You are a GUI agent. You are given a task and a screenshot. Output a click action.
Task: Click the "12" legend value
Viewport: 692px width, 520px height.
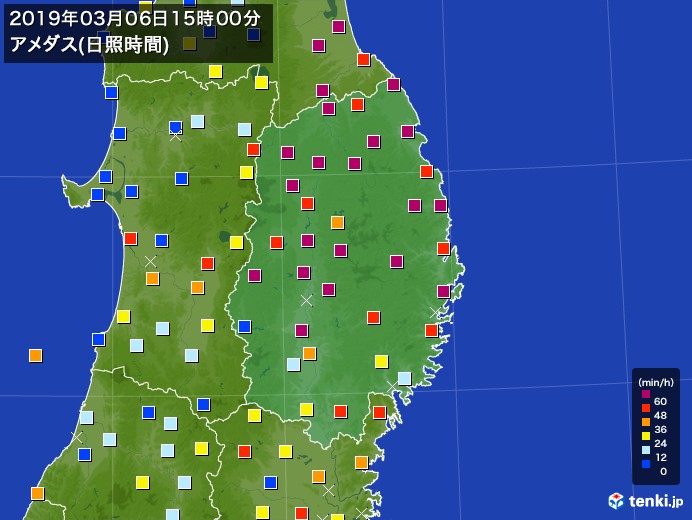click(660, 457)
